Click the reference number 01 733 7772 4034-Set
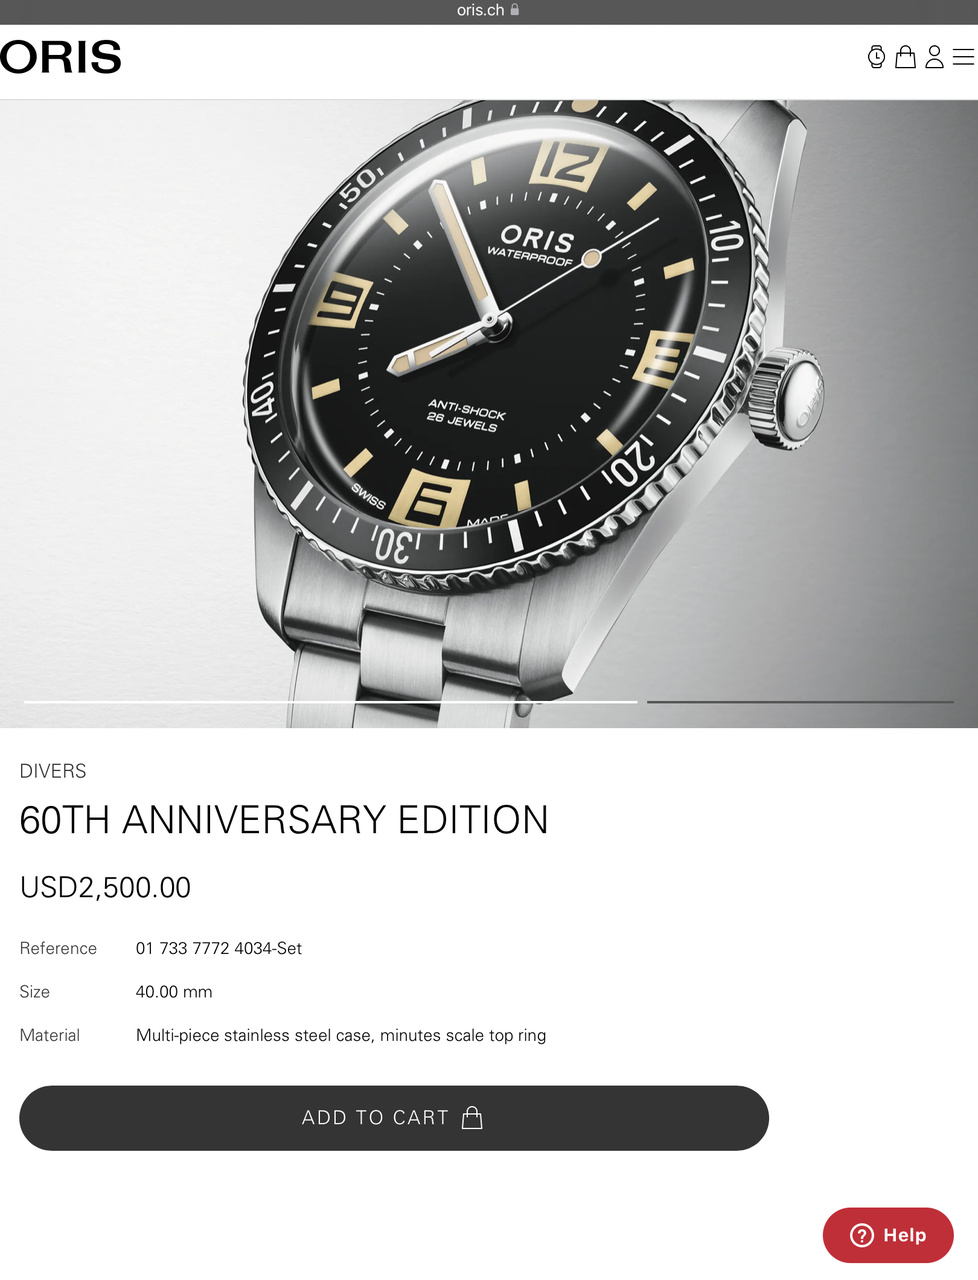This screenshot has width=978, height=1280. [219, 948]
